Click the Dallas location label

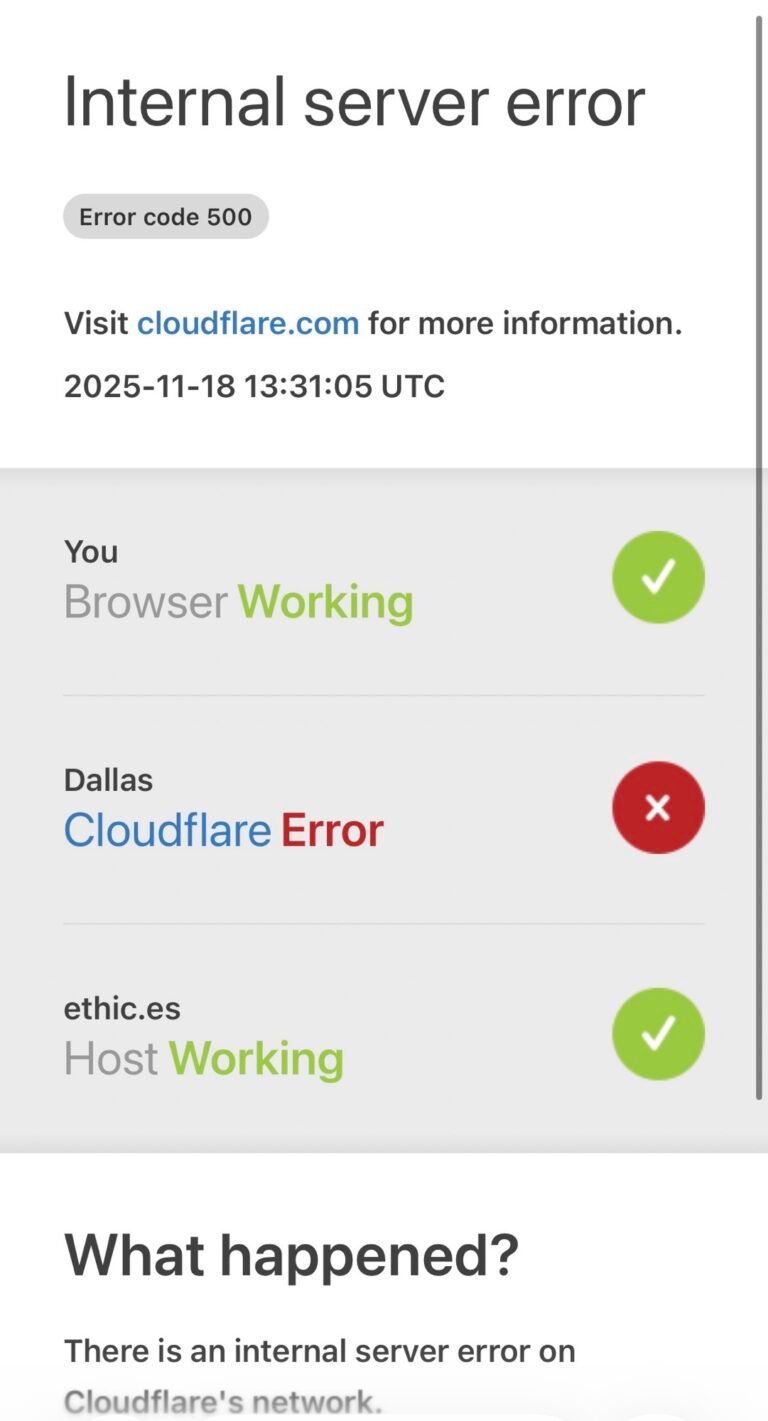108,779
